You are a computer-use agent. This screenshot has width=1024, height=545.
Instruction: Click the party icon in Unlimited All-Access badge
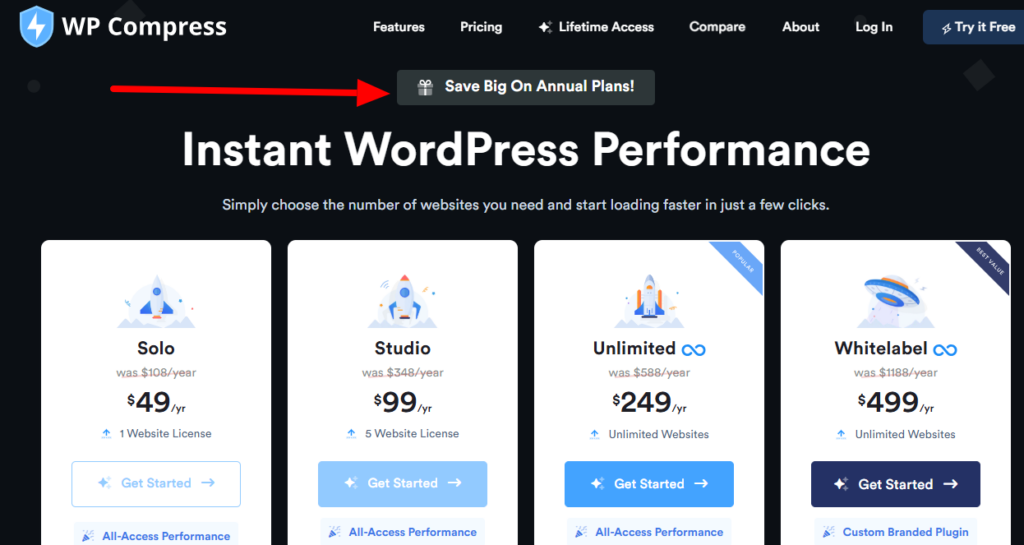coord(581,533)
